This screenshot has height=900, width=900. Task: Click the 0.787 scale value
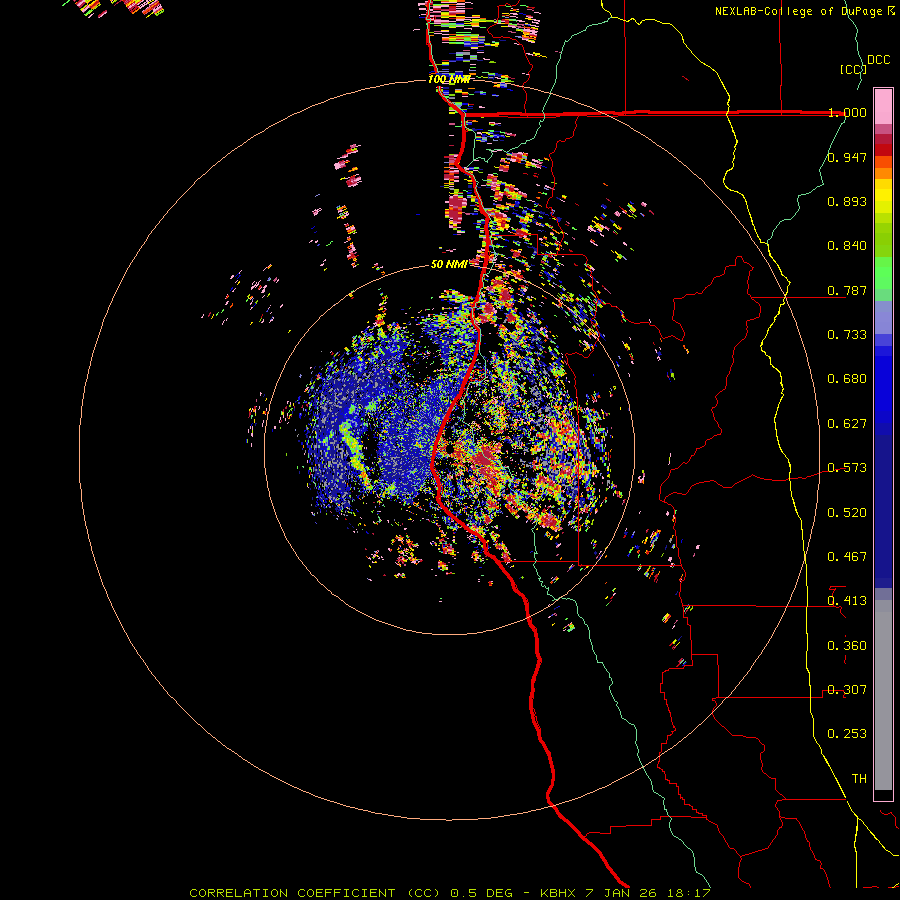(x=847, y=290)
